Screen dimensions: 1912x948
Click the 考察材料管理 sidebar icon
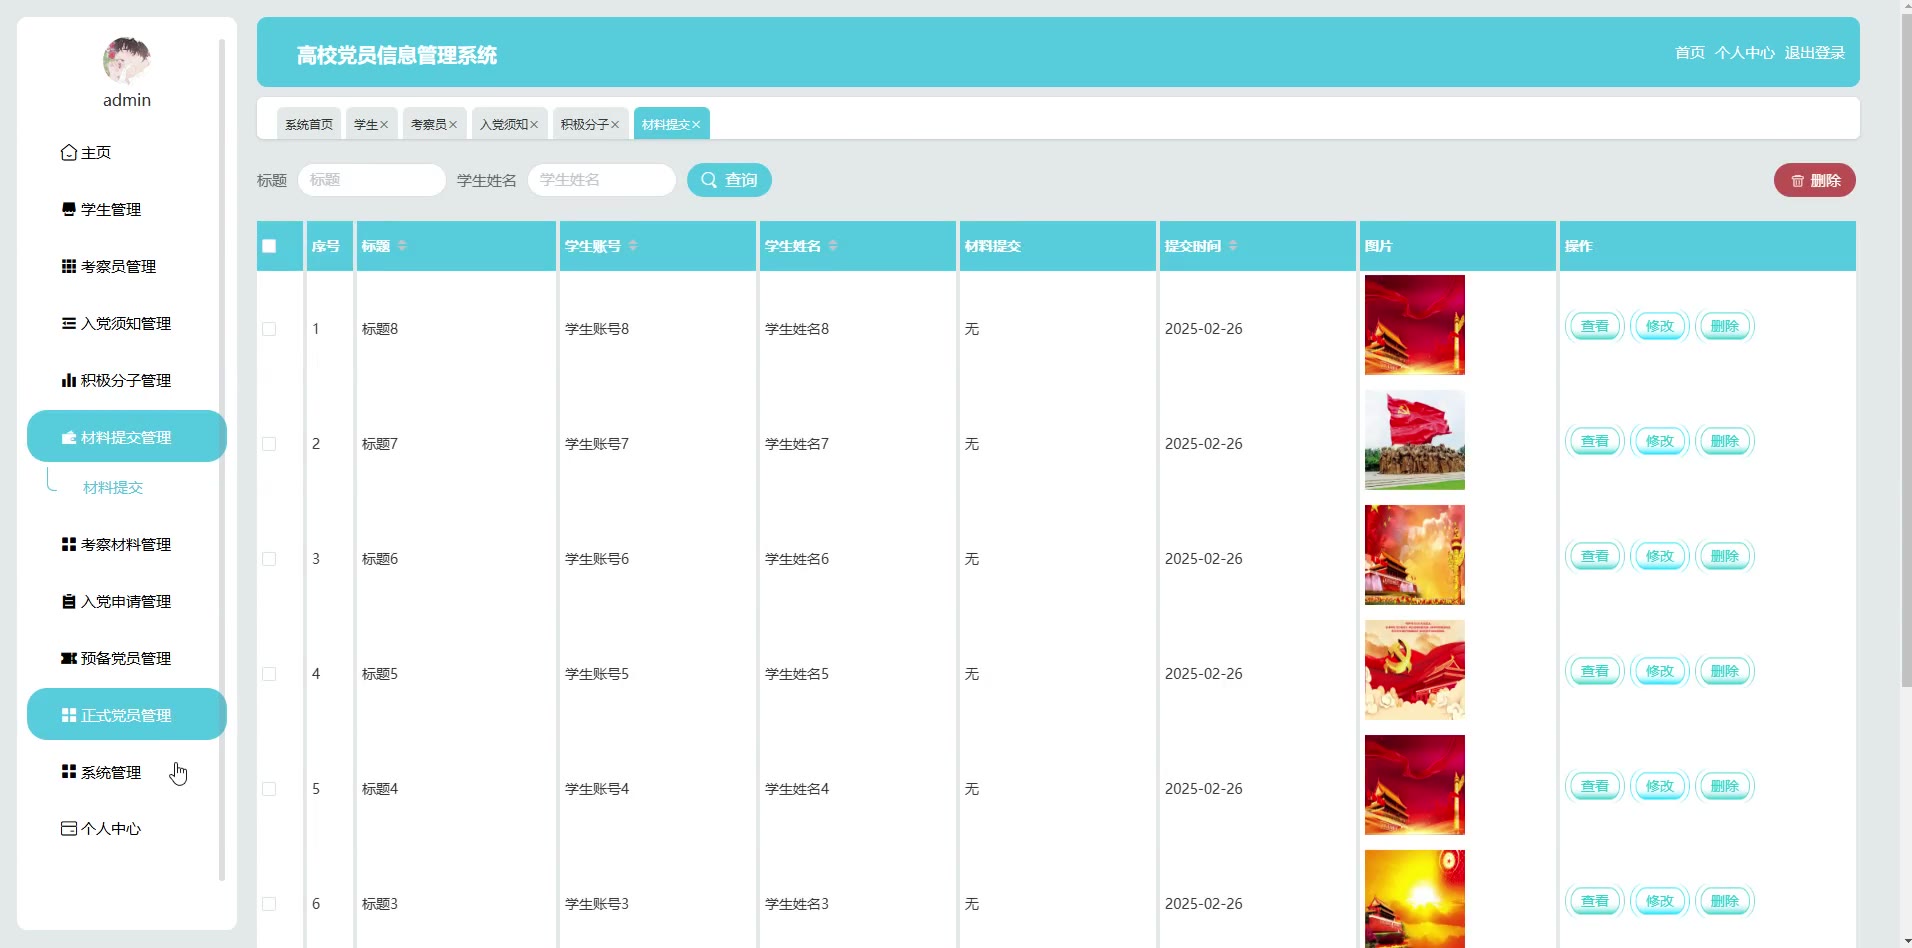(x=69, y=545)
